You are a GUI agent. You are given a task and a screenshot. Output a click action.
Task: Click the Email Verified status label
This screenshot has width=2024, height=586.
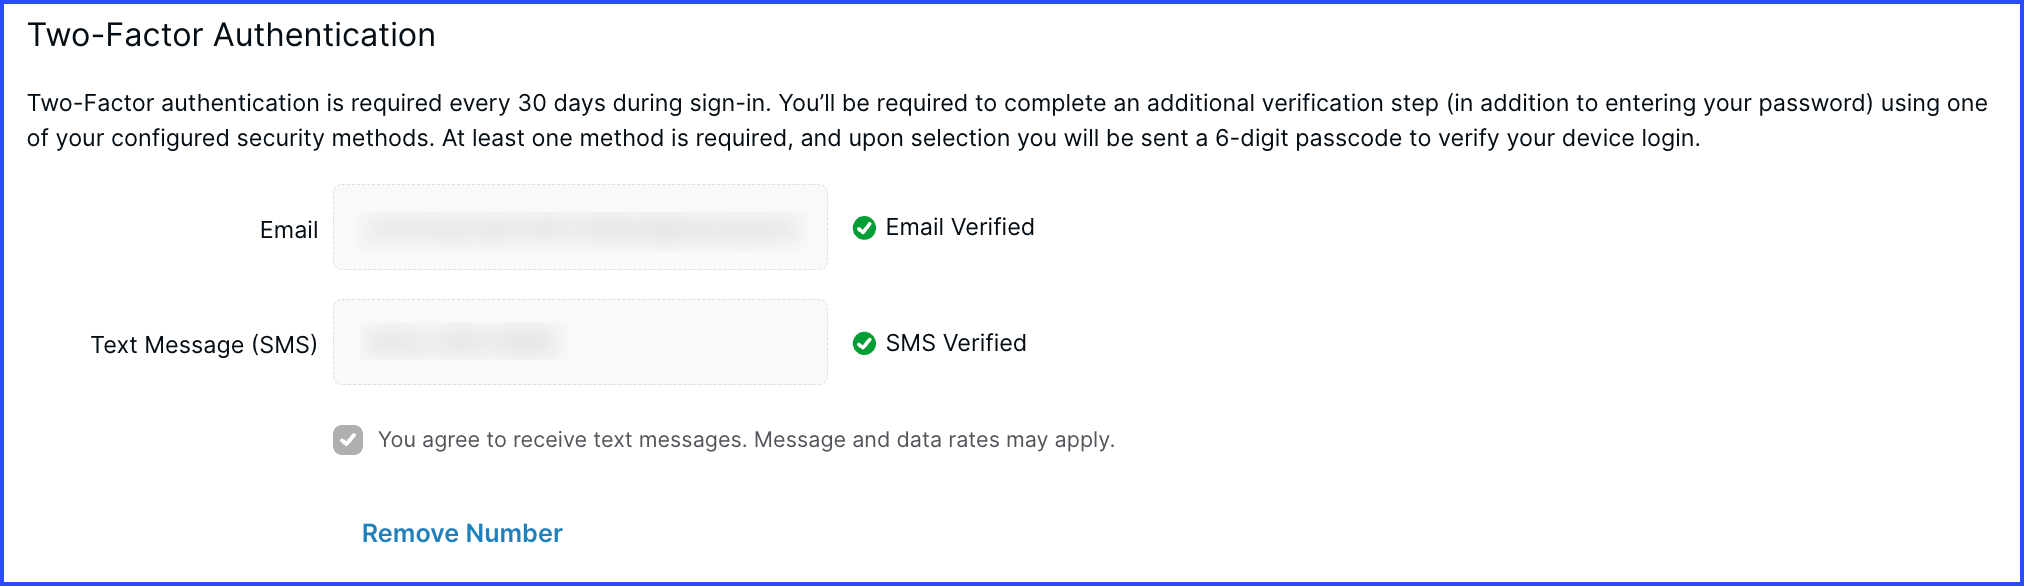(960, 227)
